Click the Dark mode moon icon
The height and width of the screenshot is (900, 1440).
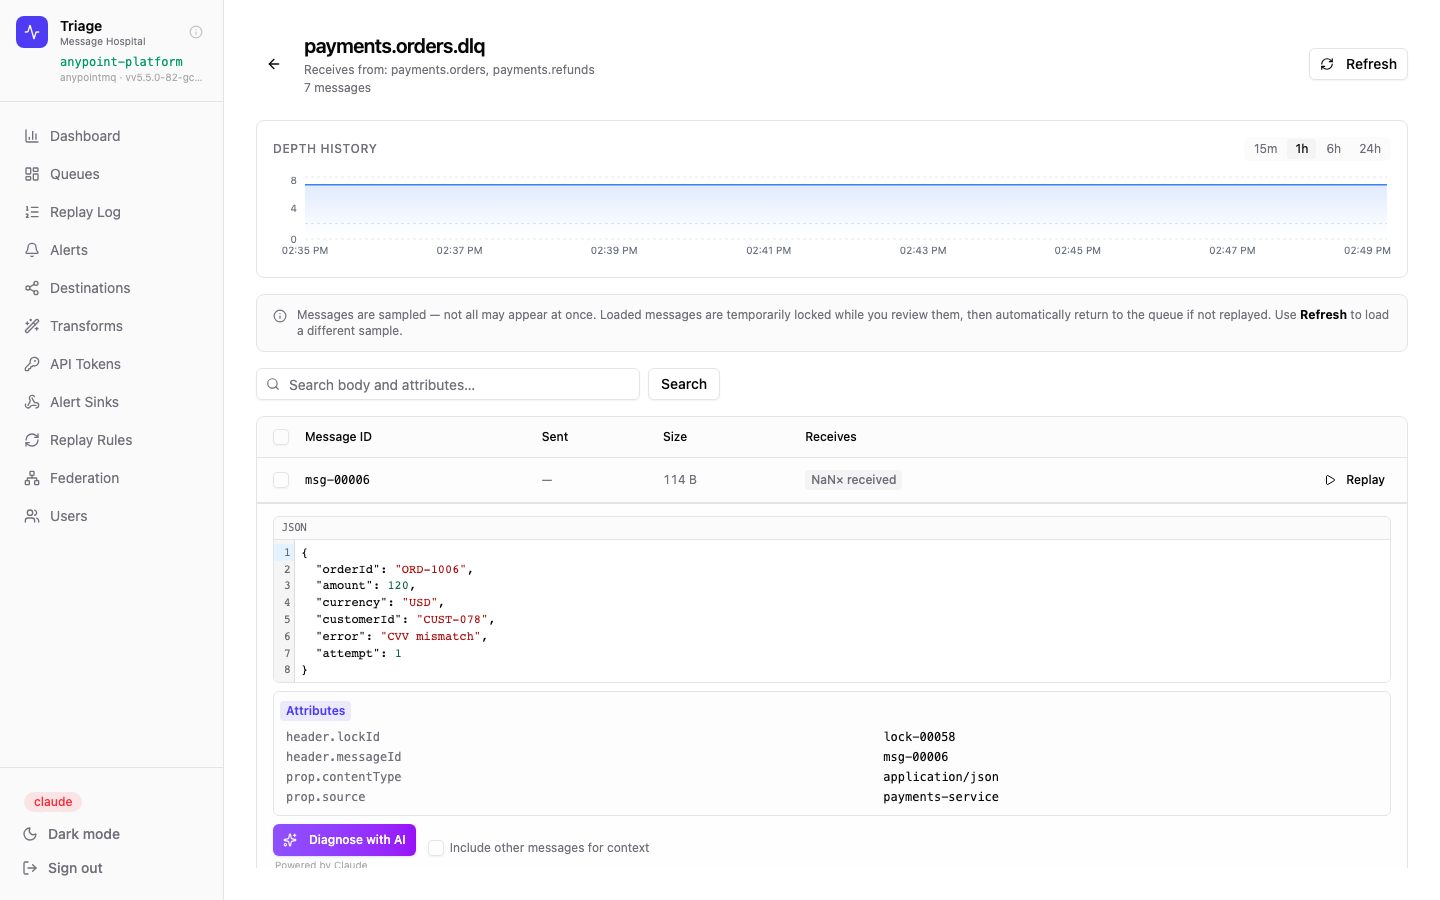(30, 834)
